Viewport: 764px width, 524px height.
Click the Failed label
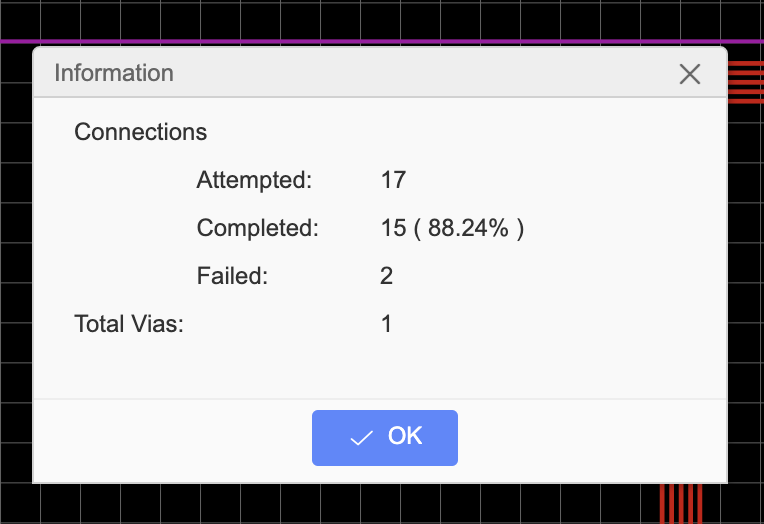click(232, 276)
